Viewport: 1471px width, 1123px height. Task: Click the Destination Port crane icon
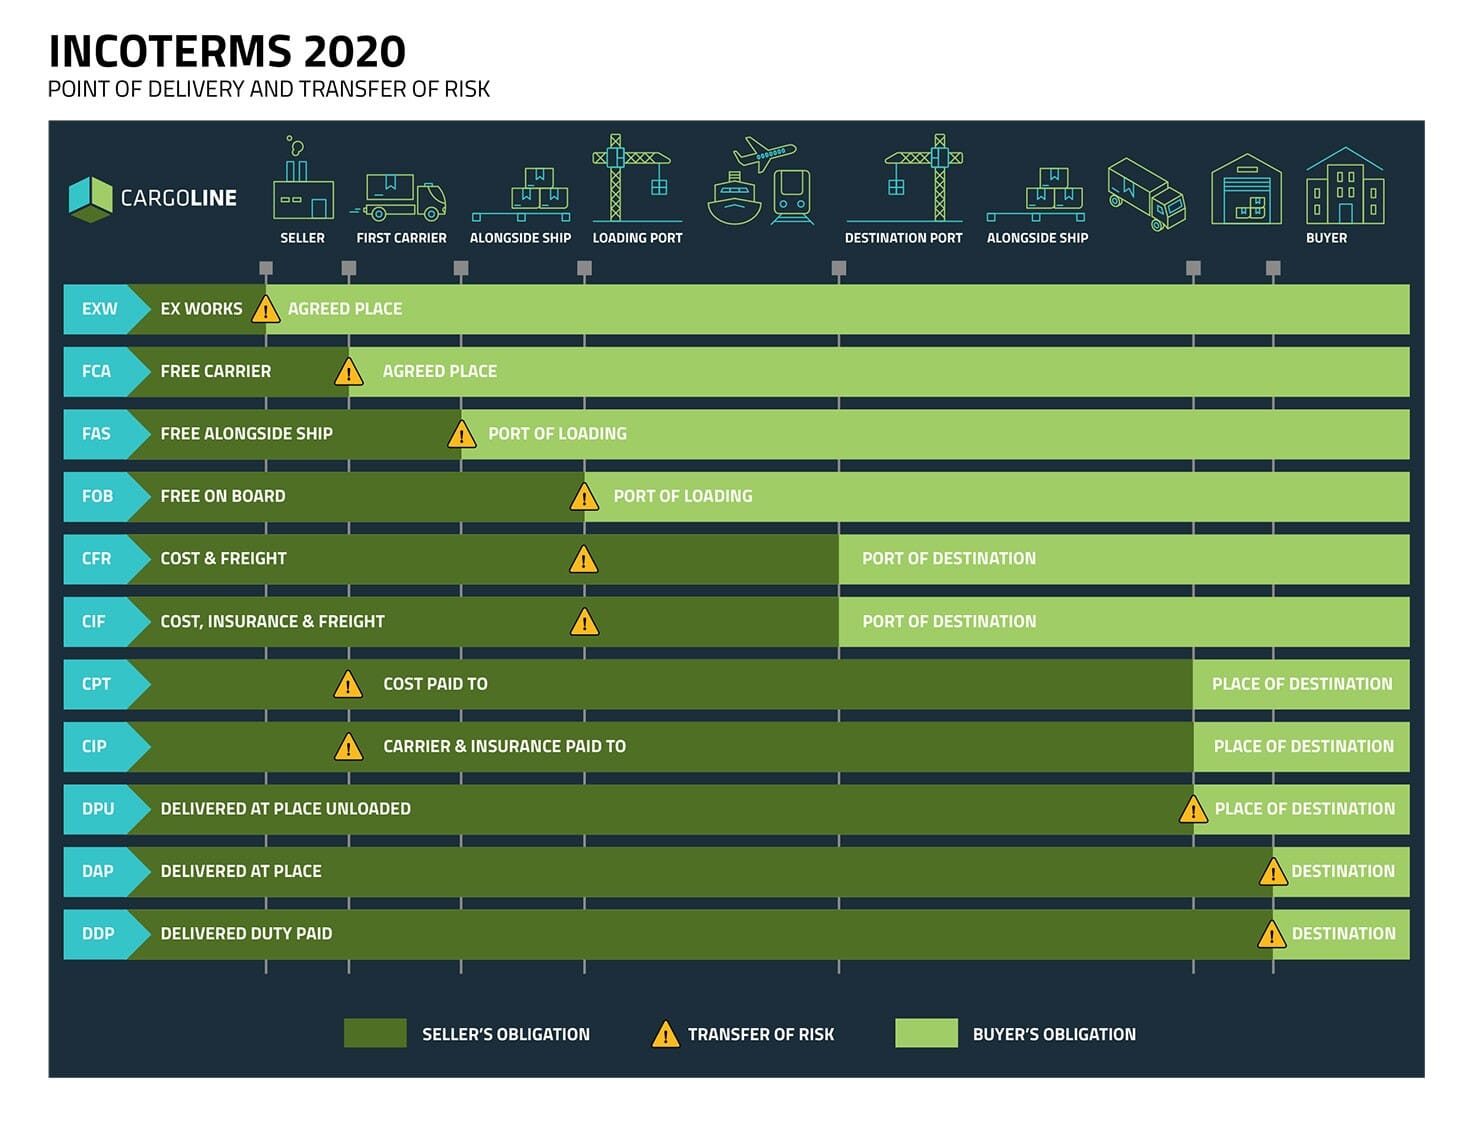(x=905, y=178)
